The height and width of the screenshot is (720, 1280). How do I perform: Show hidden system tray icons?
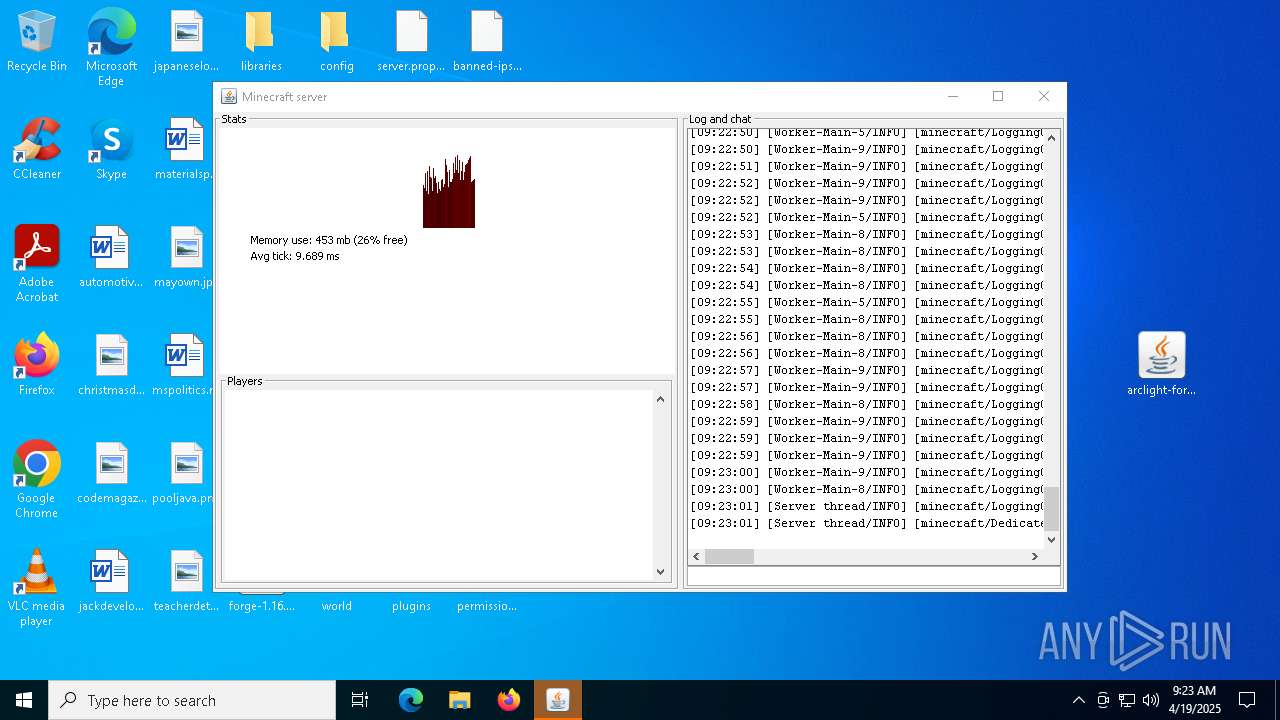click(1078, 700)
